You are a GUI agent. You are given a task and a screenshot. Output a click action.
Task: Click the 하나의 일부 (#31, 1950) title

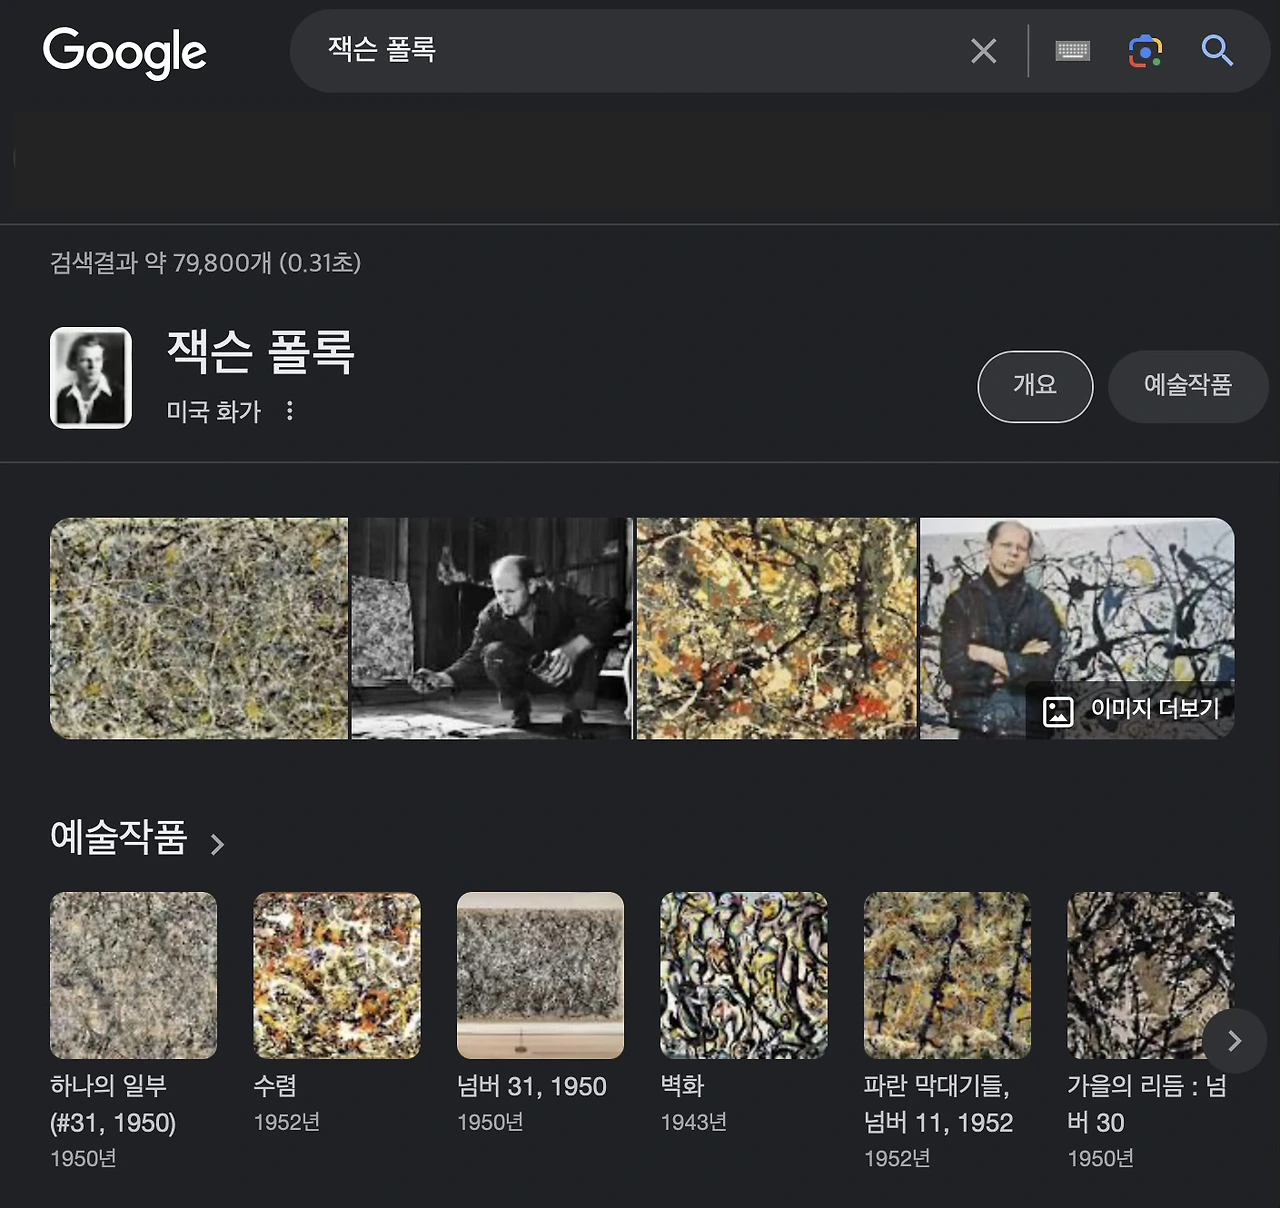113,1104
